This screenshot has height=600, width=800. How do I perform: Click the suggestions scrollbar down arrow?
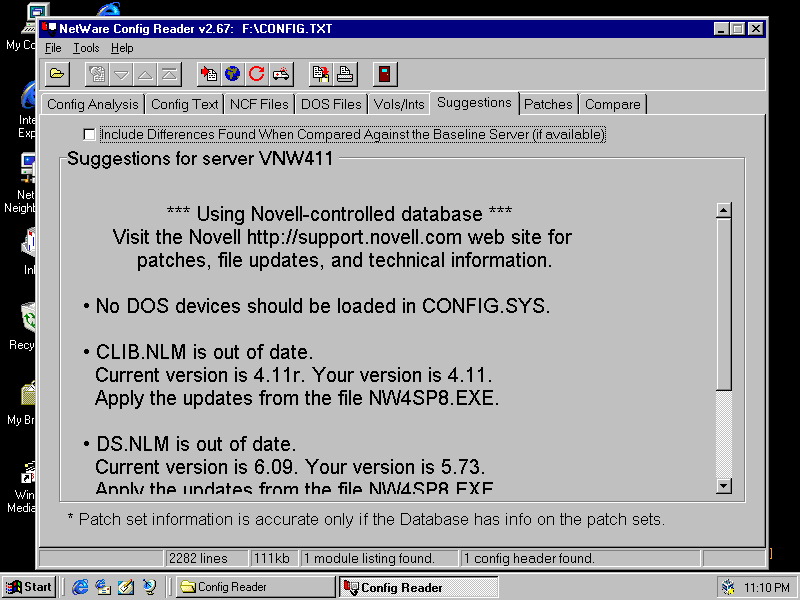(x=724, y=486)
